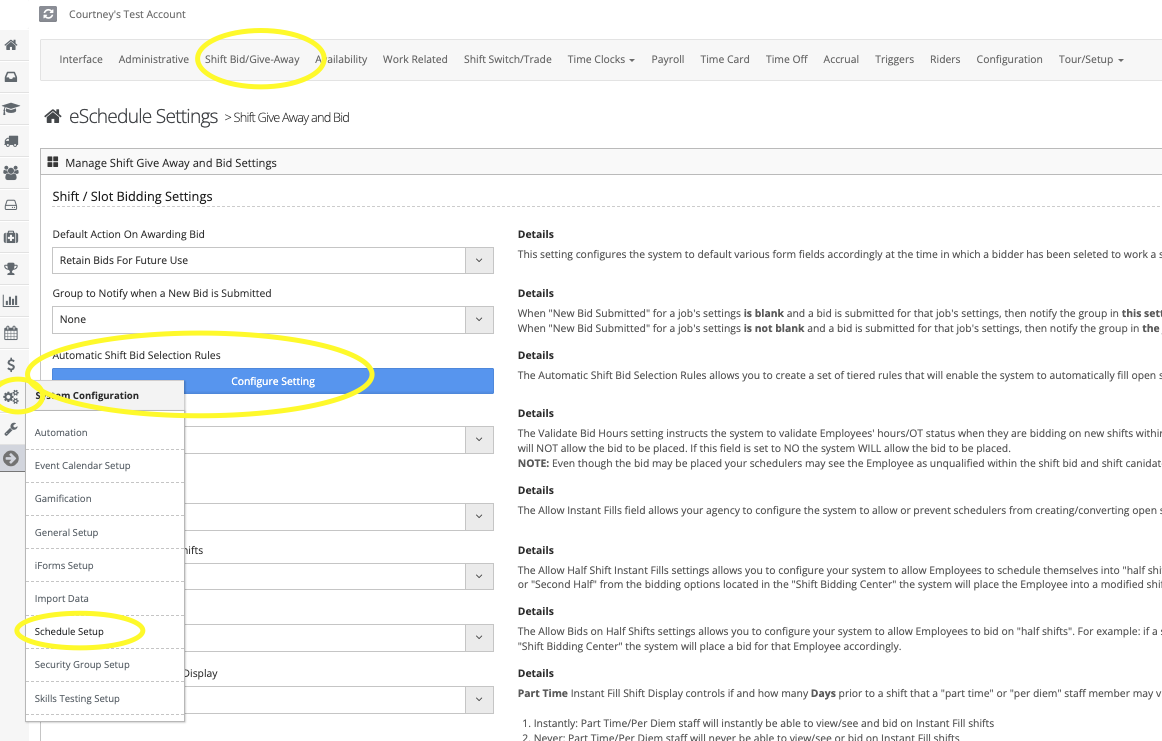Open the inbox tray icon in the sidebar
Image resolution: width=1162 pixels, height=741 pixels.
11,77
